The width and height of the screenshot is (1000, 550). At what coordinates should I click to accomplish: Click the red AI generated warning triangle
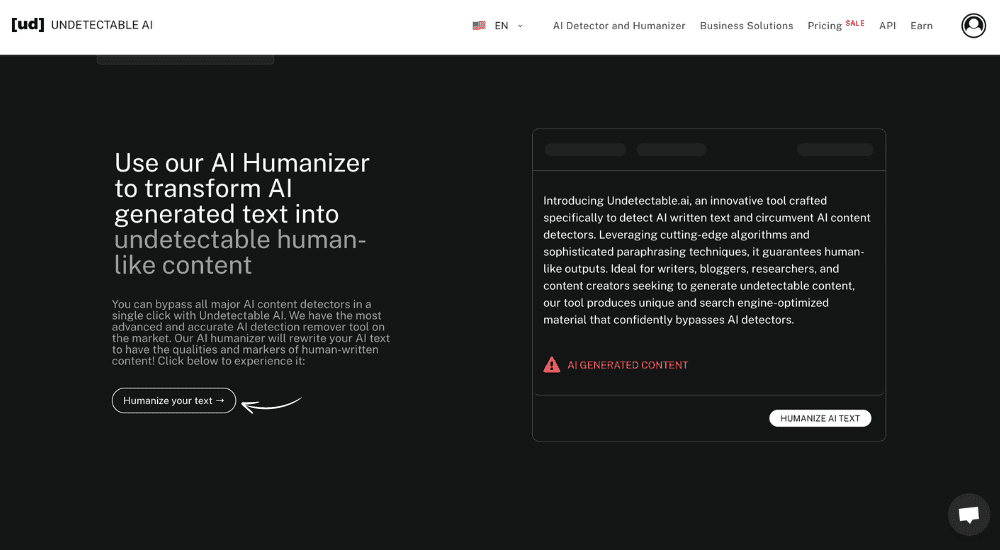coord(551,365)
